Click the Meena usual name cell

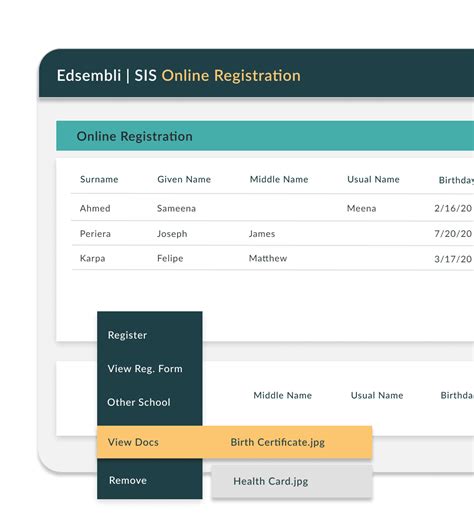click(x=361, y=208)
